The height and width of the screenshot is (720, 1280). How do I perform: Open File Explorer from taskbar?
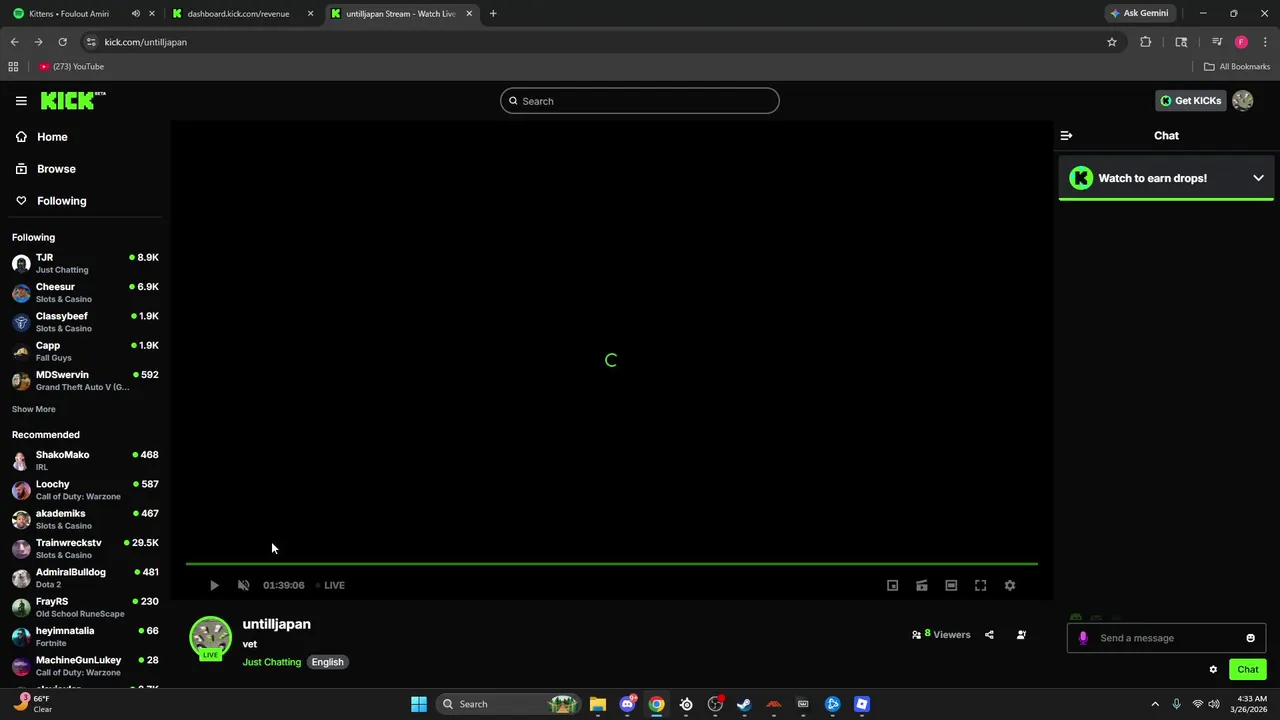click(598, 704)
